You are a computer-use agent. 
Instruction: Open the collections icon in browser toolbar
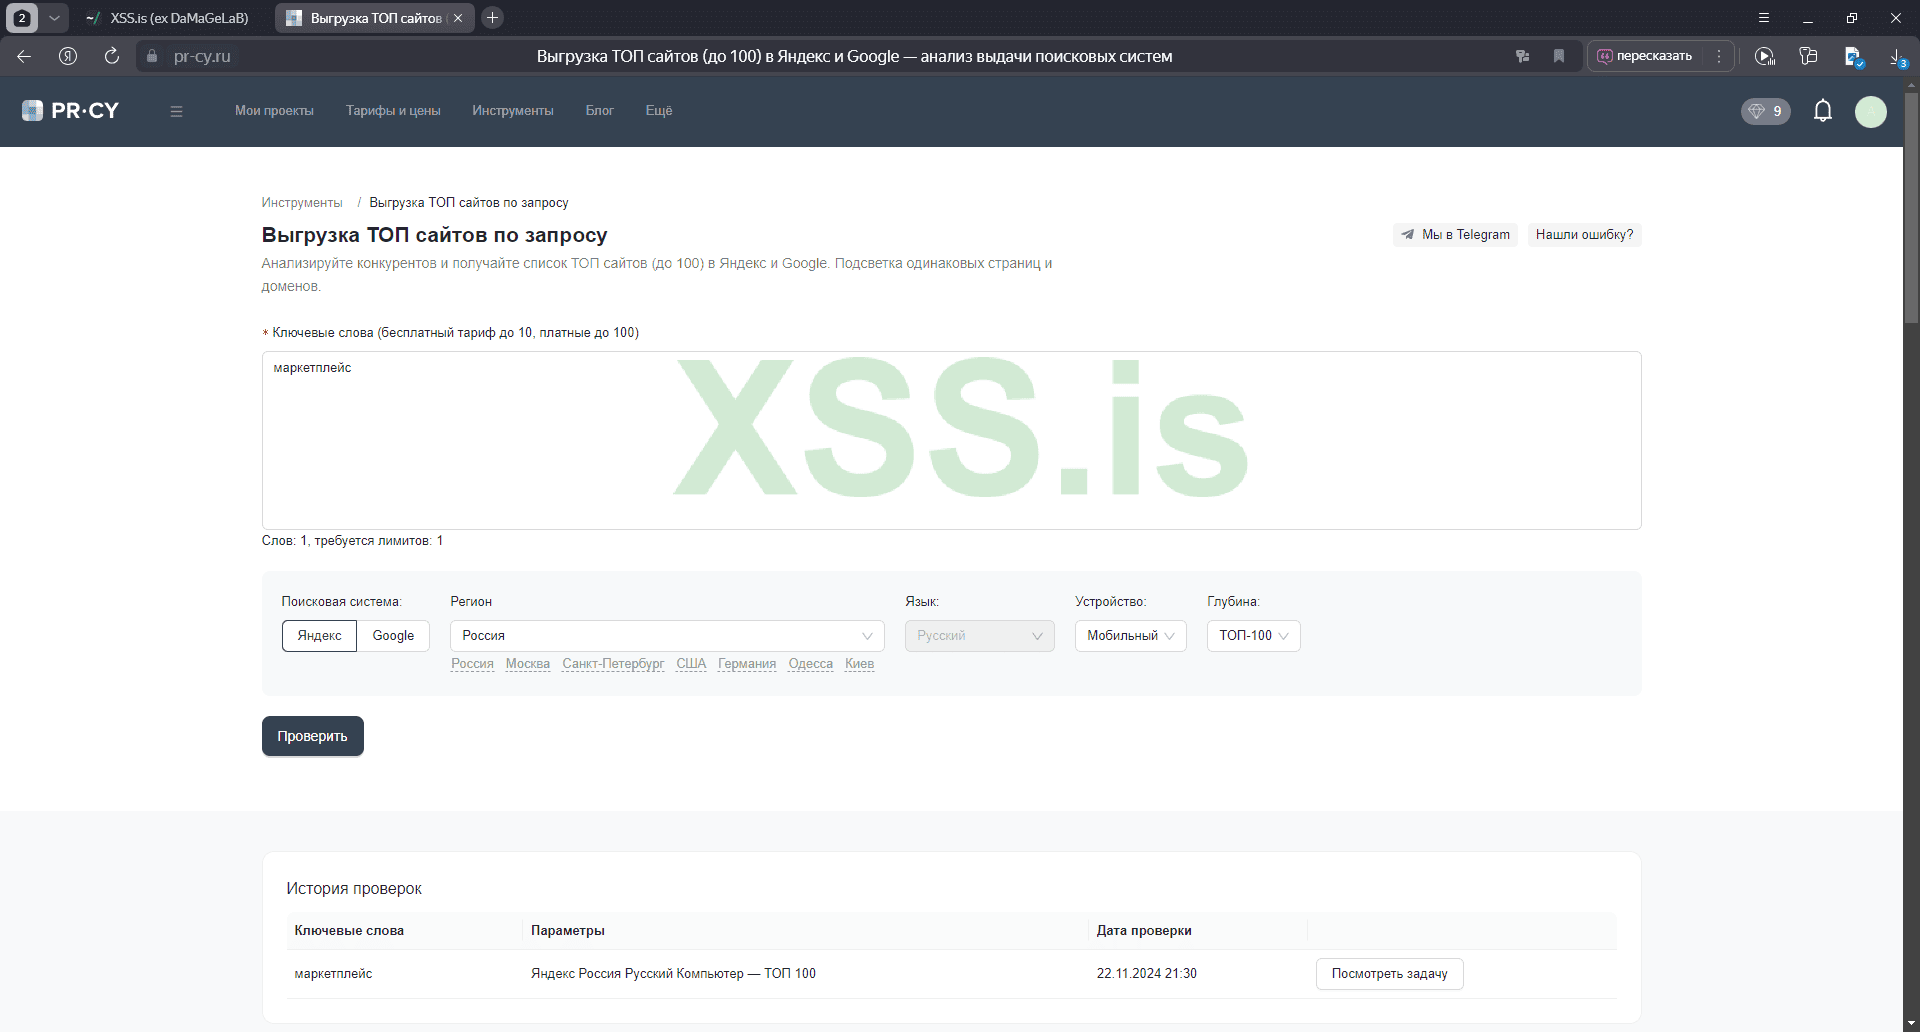[x=1808, y=56]
